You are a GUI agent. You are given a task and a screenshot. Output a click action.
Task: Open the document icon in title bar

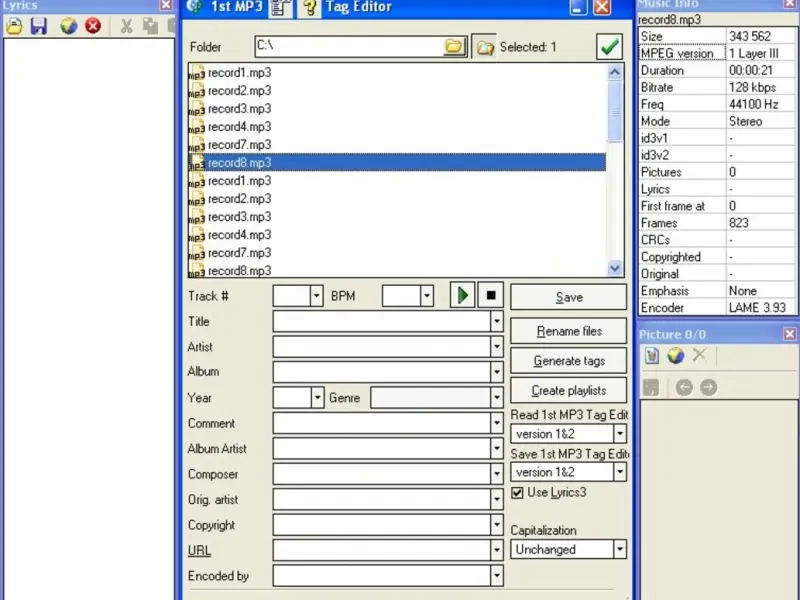[279, 7]
